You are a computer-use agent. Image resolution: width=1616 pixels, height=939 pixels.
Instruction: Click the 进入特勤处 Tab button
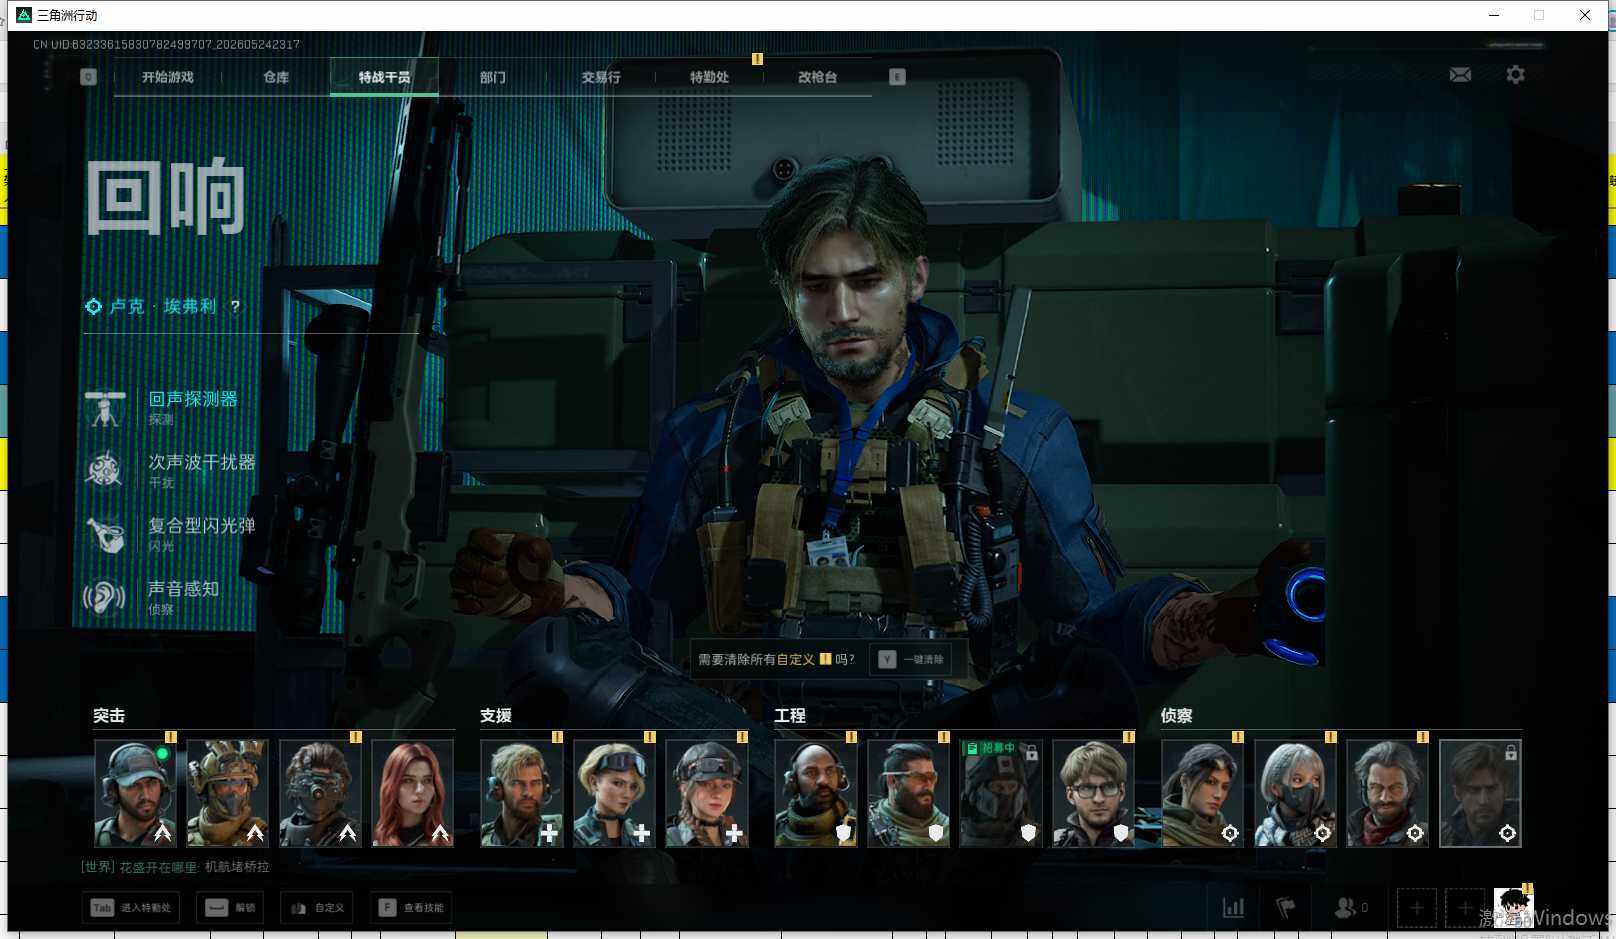point(131,908)
